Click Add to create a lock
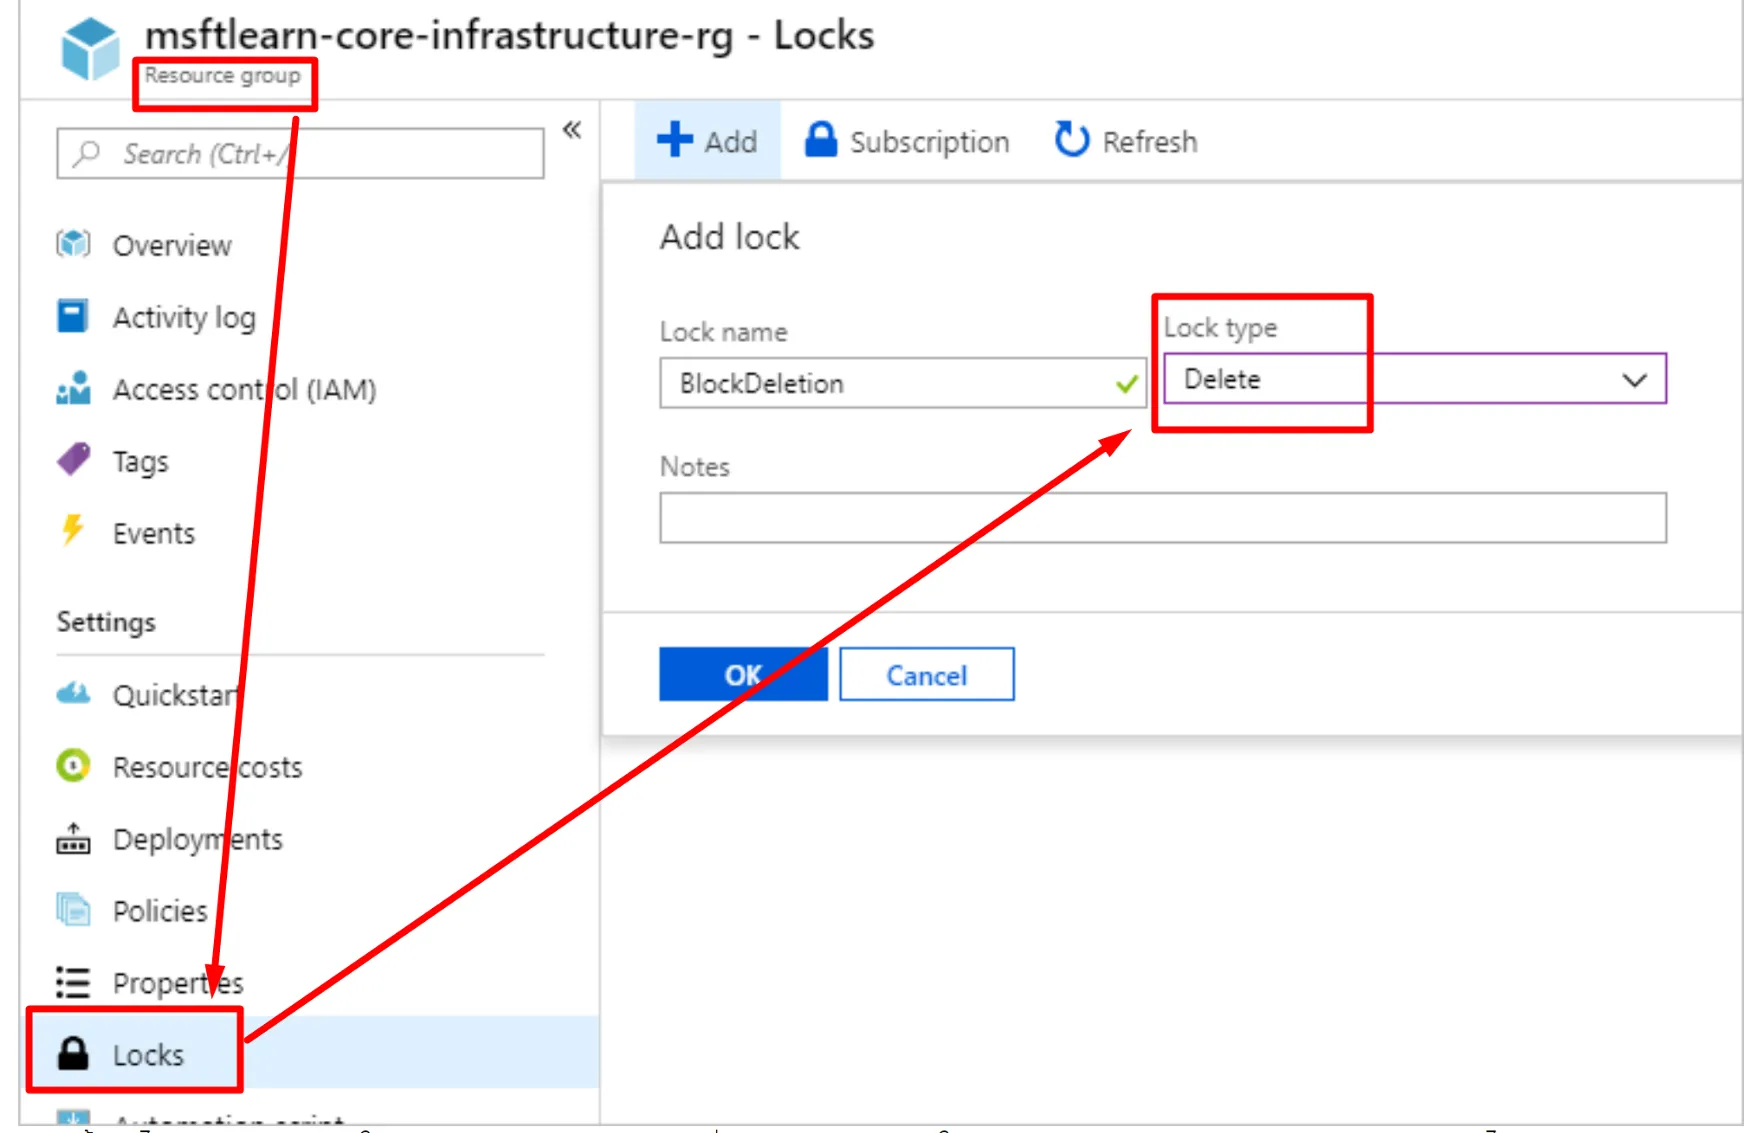This screenshot has height=1133, width=1750. pyautogui.click(x=707, y=141)
